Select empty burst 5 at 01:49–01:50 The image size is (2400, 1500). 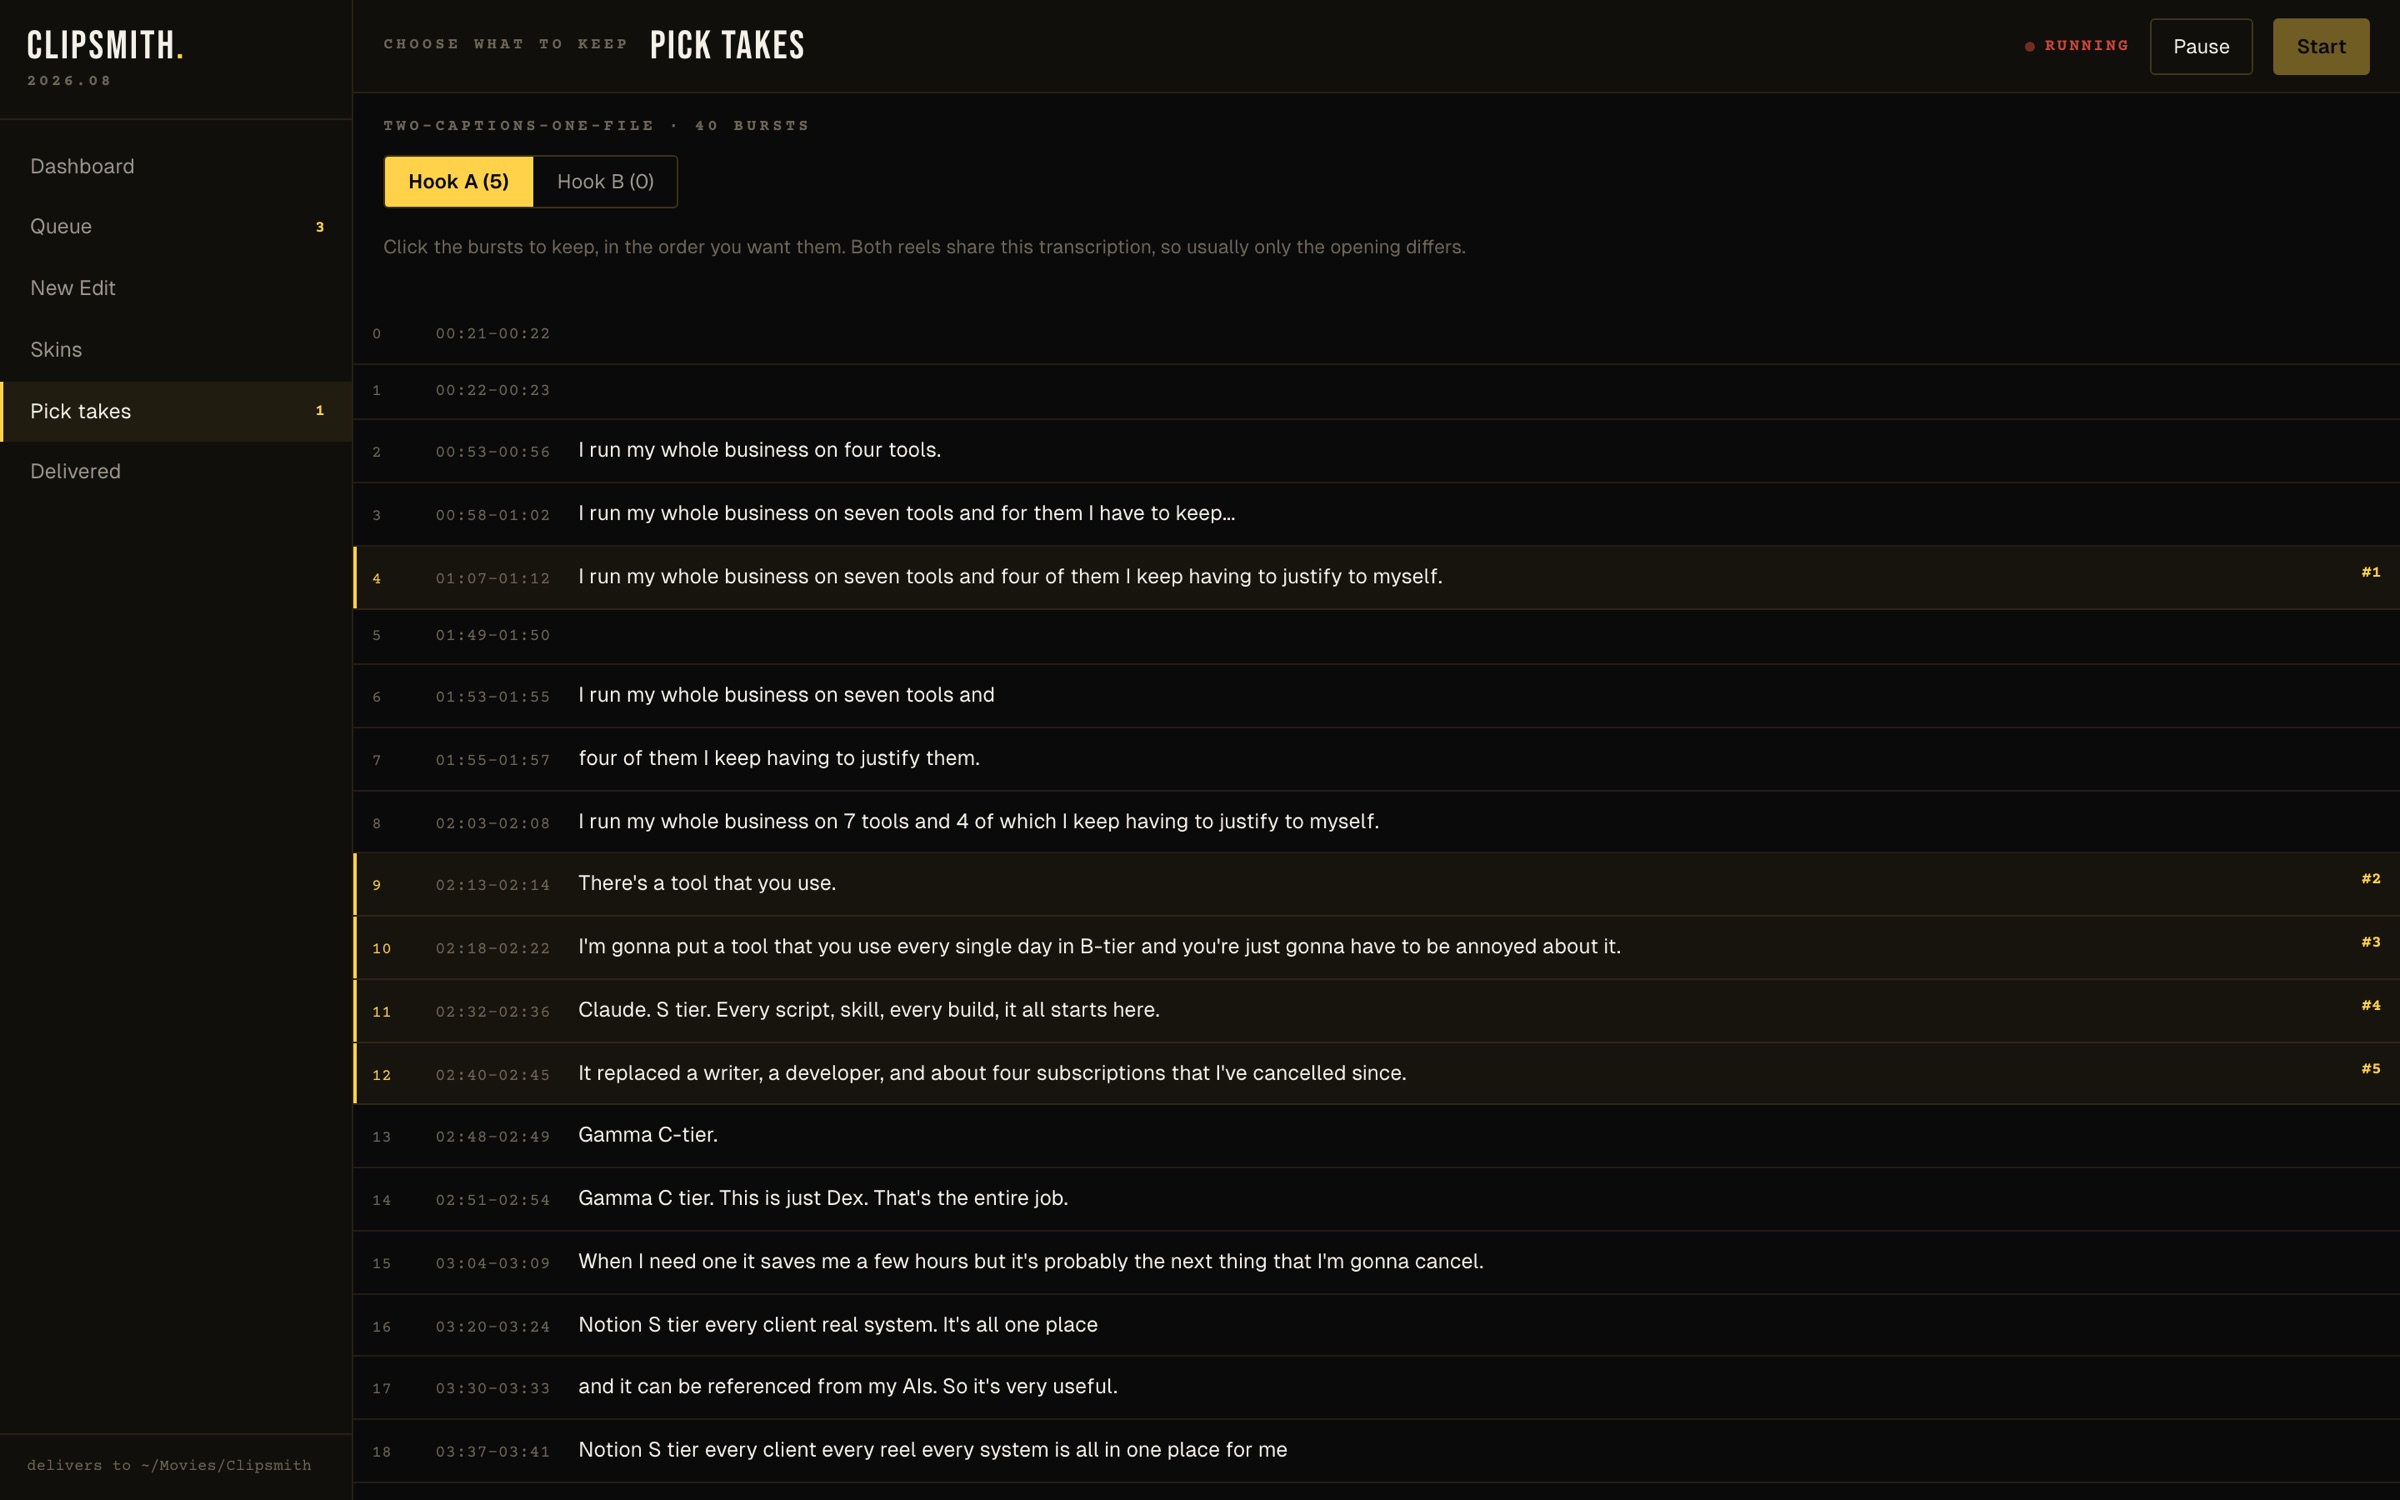click(x=1376, y=636)
